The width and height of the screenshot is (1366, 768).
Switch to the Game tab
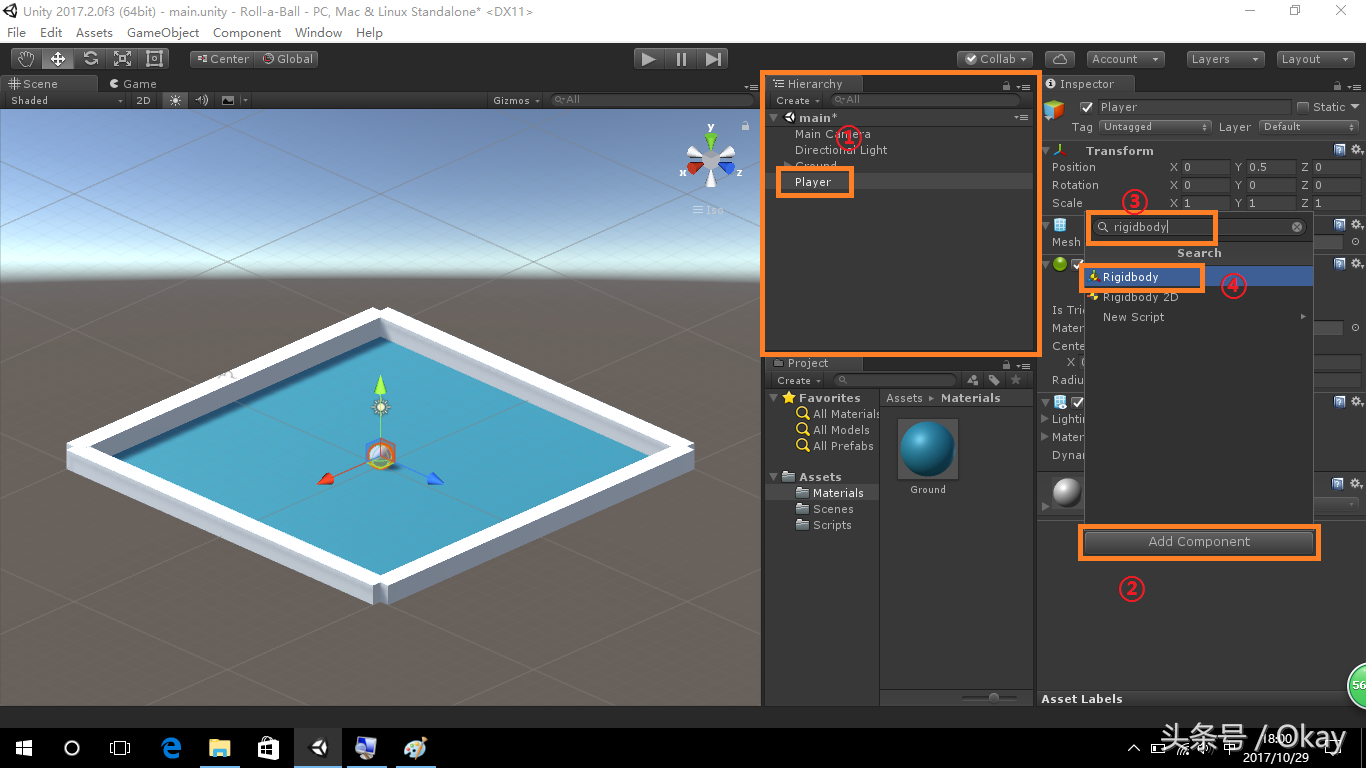(131, 84)
